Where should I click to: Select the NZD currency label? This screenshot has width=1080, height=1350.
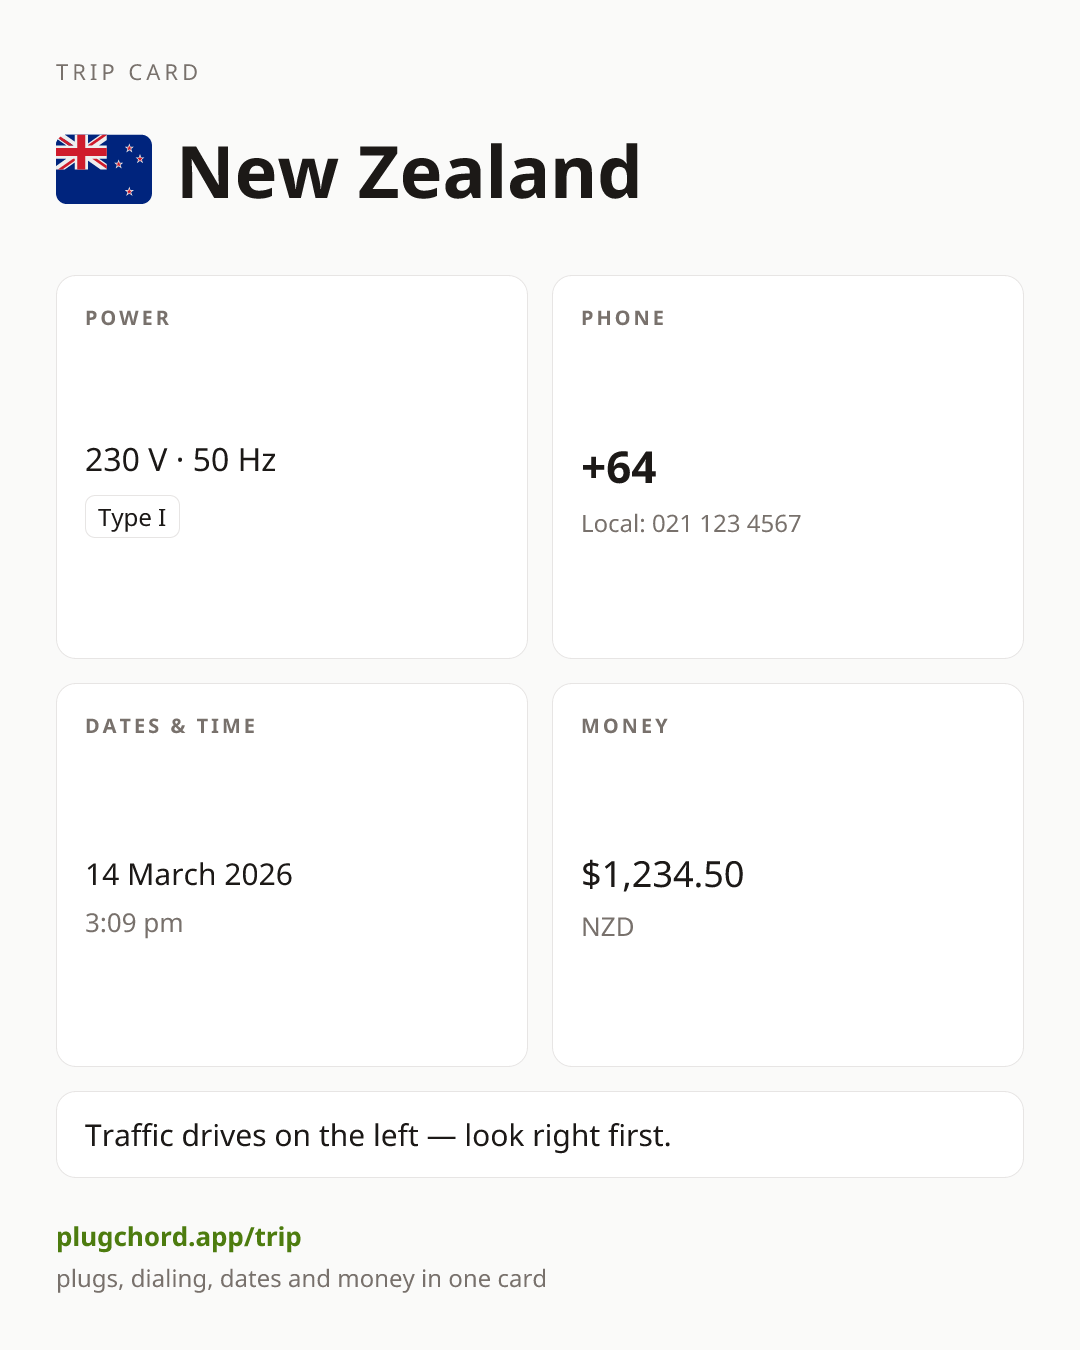[x=608, y=927]
